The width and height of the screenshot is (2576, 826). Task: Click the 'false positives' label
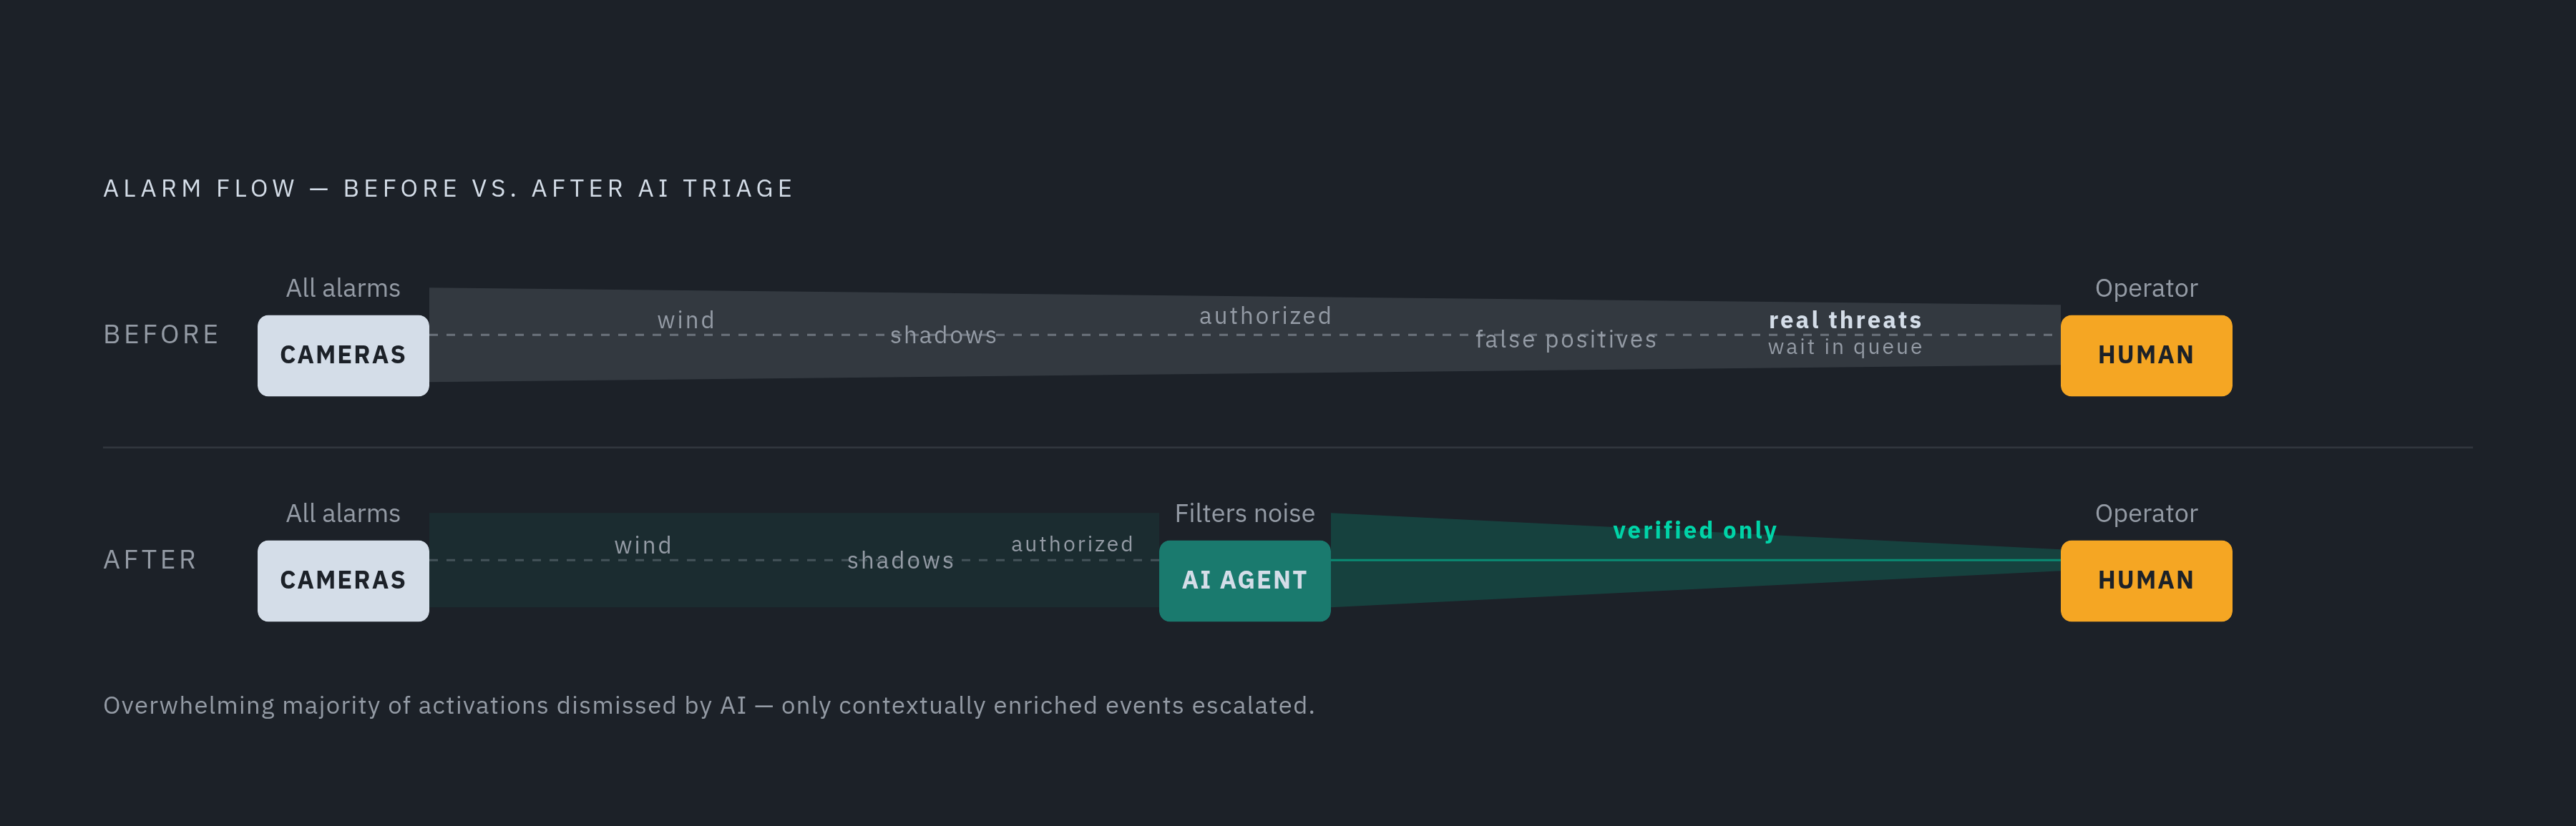tap(1566, 340)
